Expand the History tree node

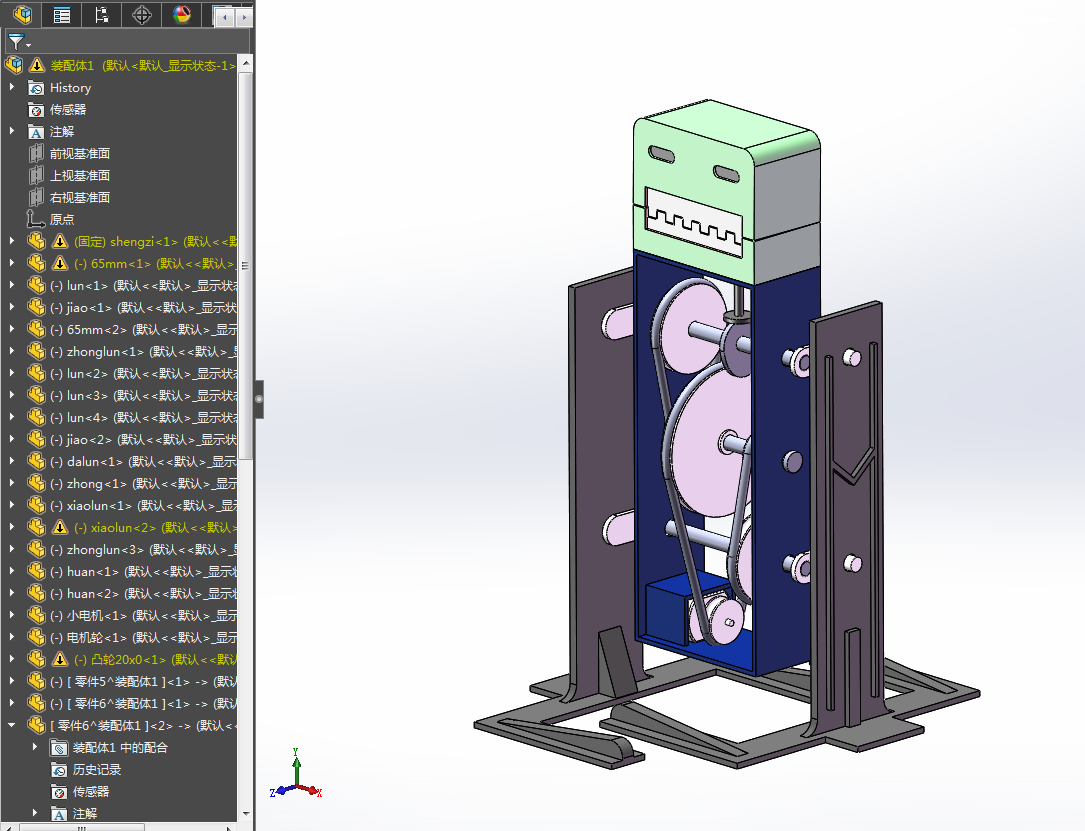(x=12, y=87)
